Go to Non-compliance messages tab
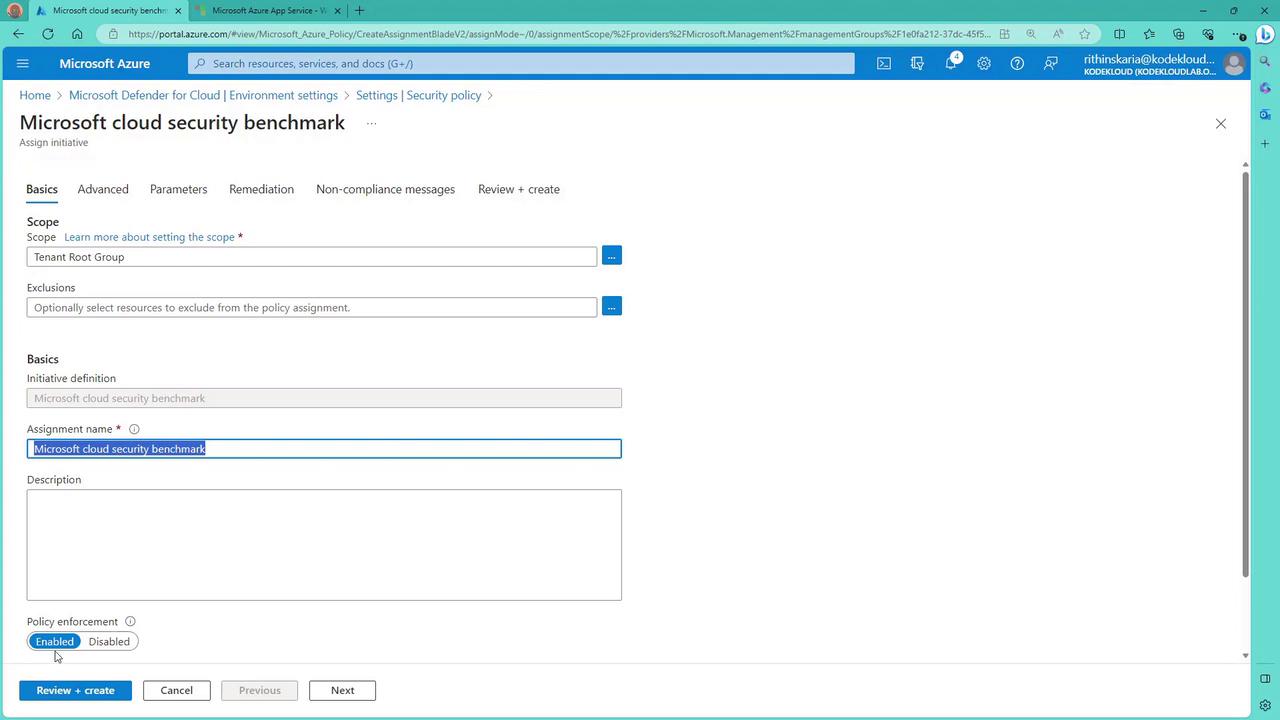Screen dimensions: 1280x720 click(x=385, y=189)
